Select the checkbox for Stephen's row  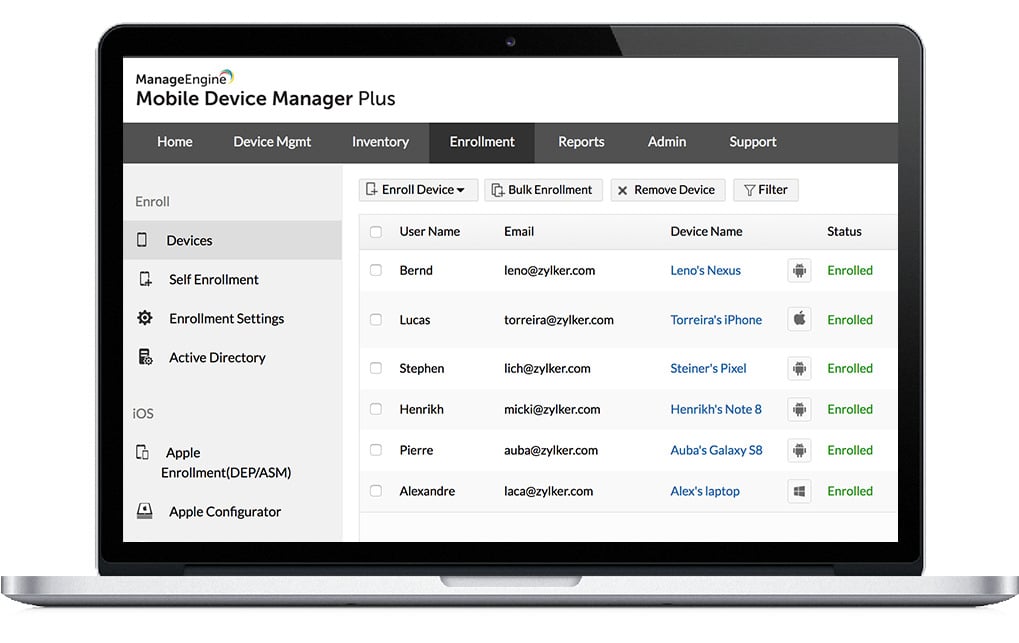pyautogui.click(x=375, y=368)
